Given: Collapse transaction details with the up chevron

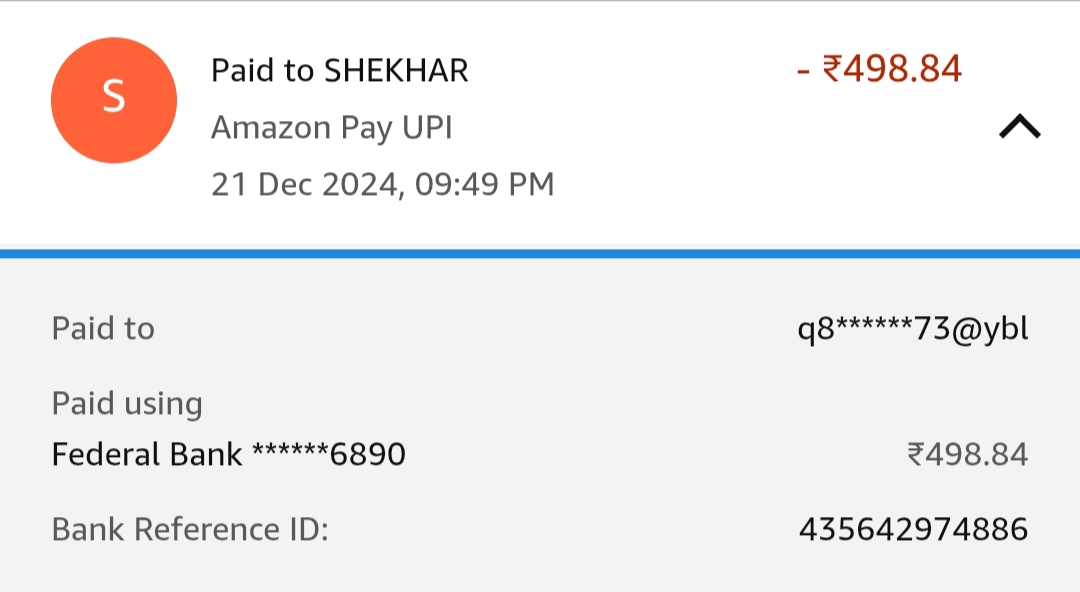Looking at the screenshot, I should pos(1020,127).
